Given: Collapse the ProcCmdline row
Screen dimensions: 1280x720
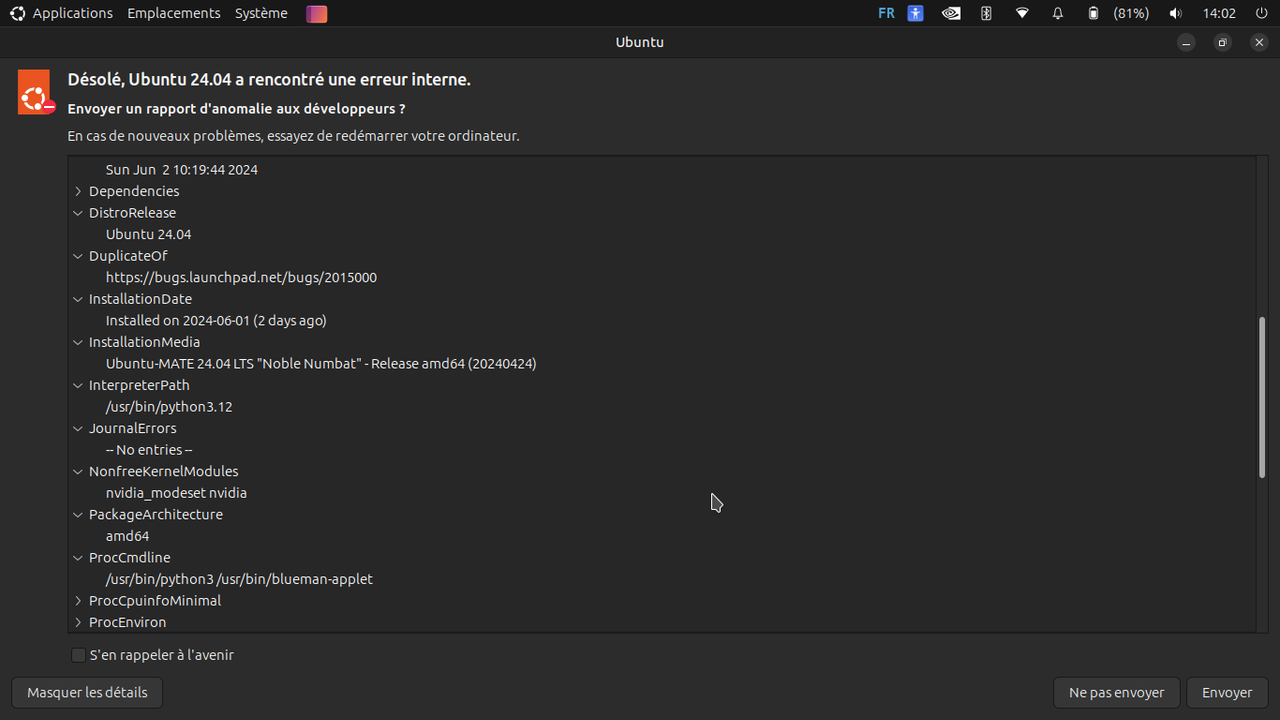Looking at the screenshot, I should [x=78, y=557].
